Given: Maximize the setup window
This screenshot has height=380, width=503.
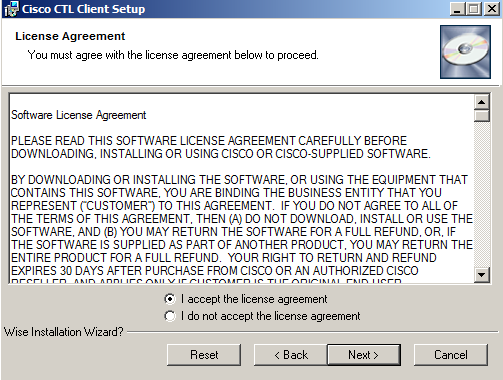Looking at the screenshot, I should click(x=474, y=9).
